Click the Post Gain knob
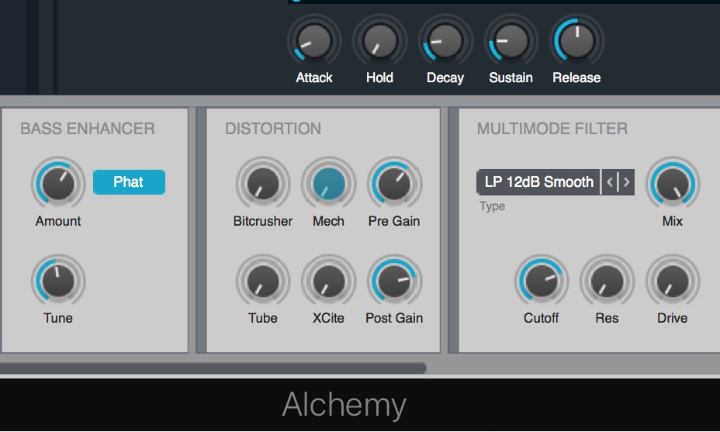The height and width of the screenshot is (432, 720). 394,281
